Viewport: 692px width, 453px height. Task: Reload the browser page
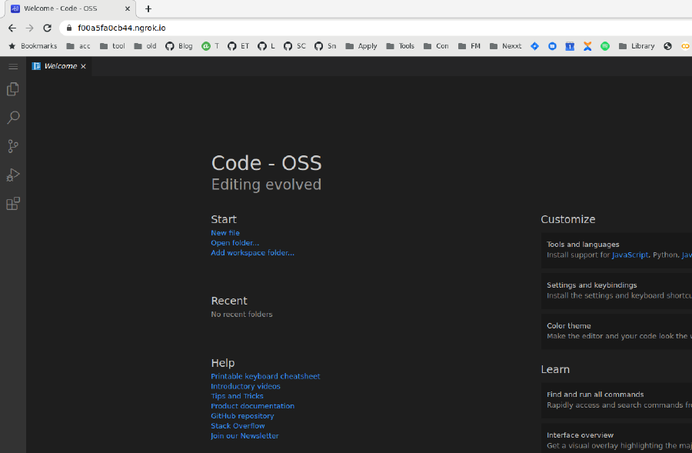(47, 28)
